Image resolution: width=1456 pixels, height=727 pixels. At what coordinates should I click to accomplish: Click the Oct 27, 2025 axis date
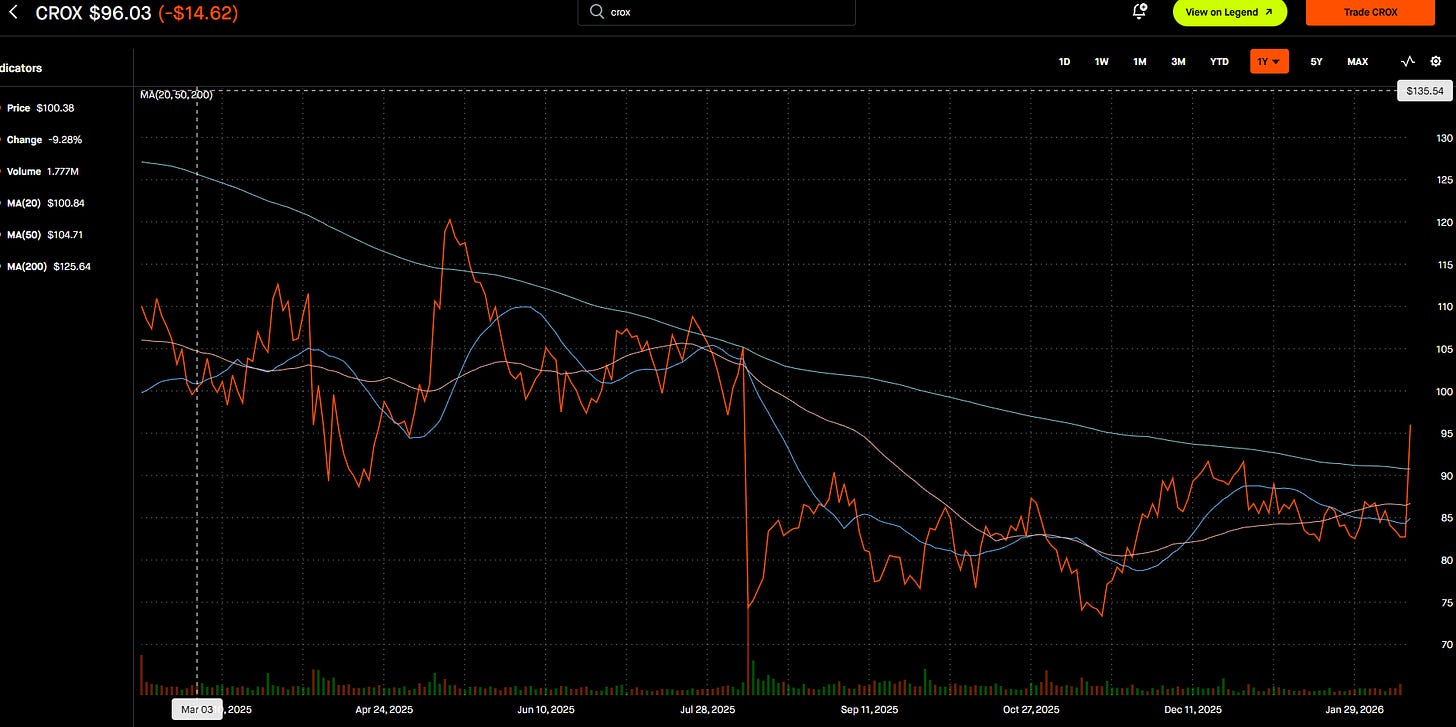point(1031,709)
